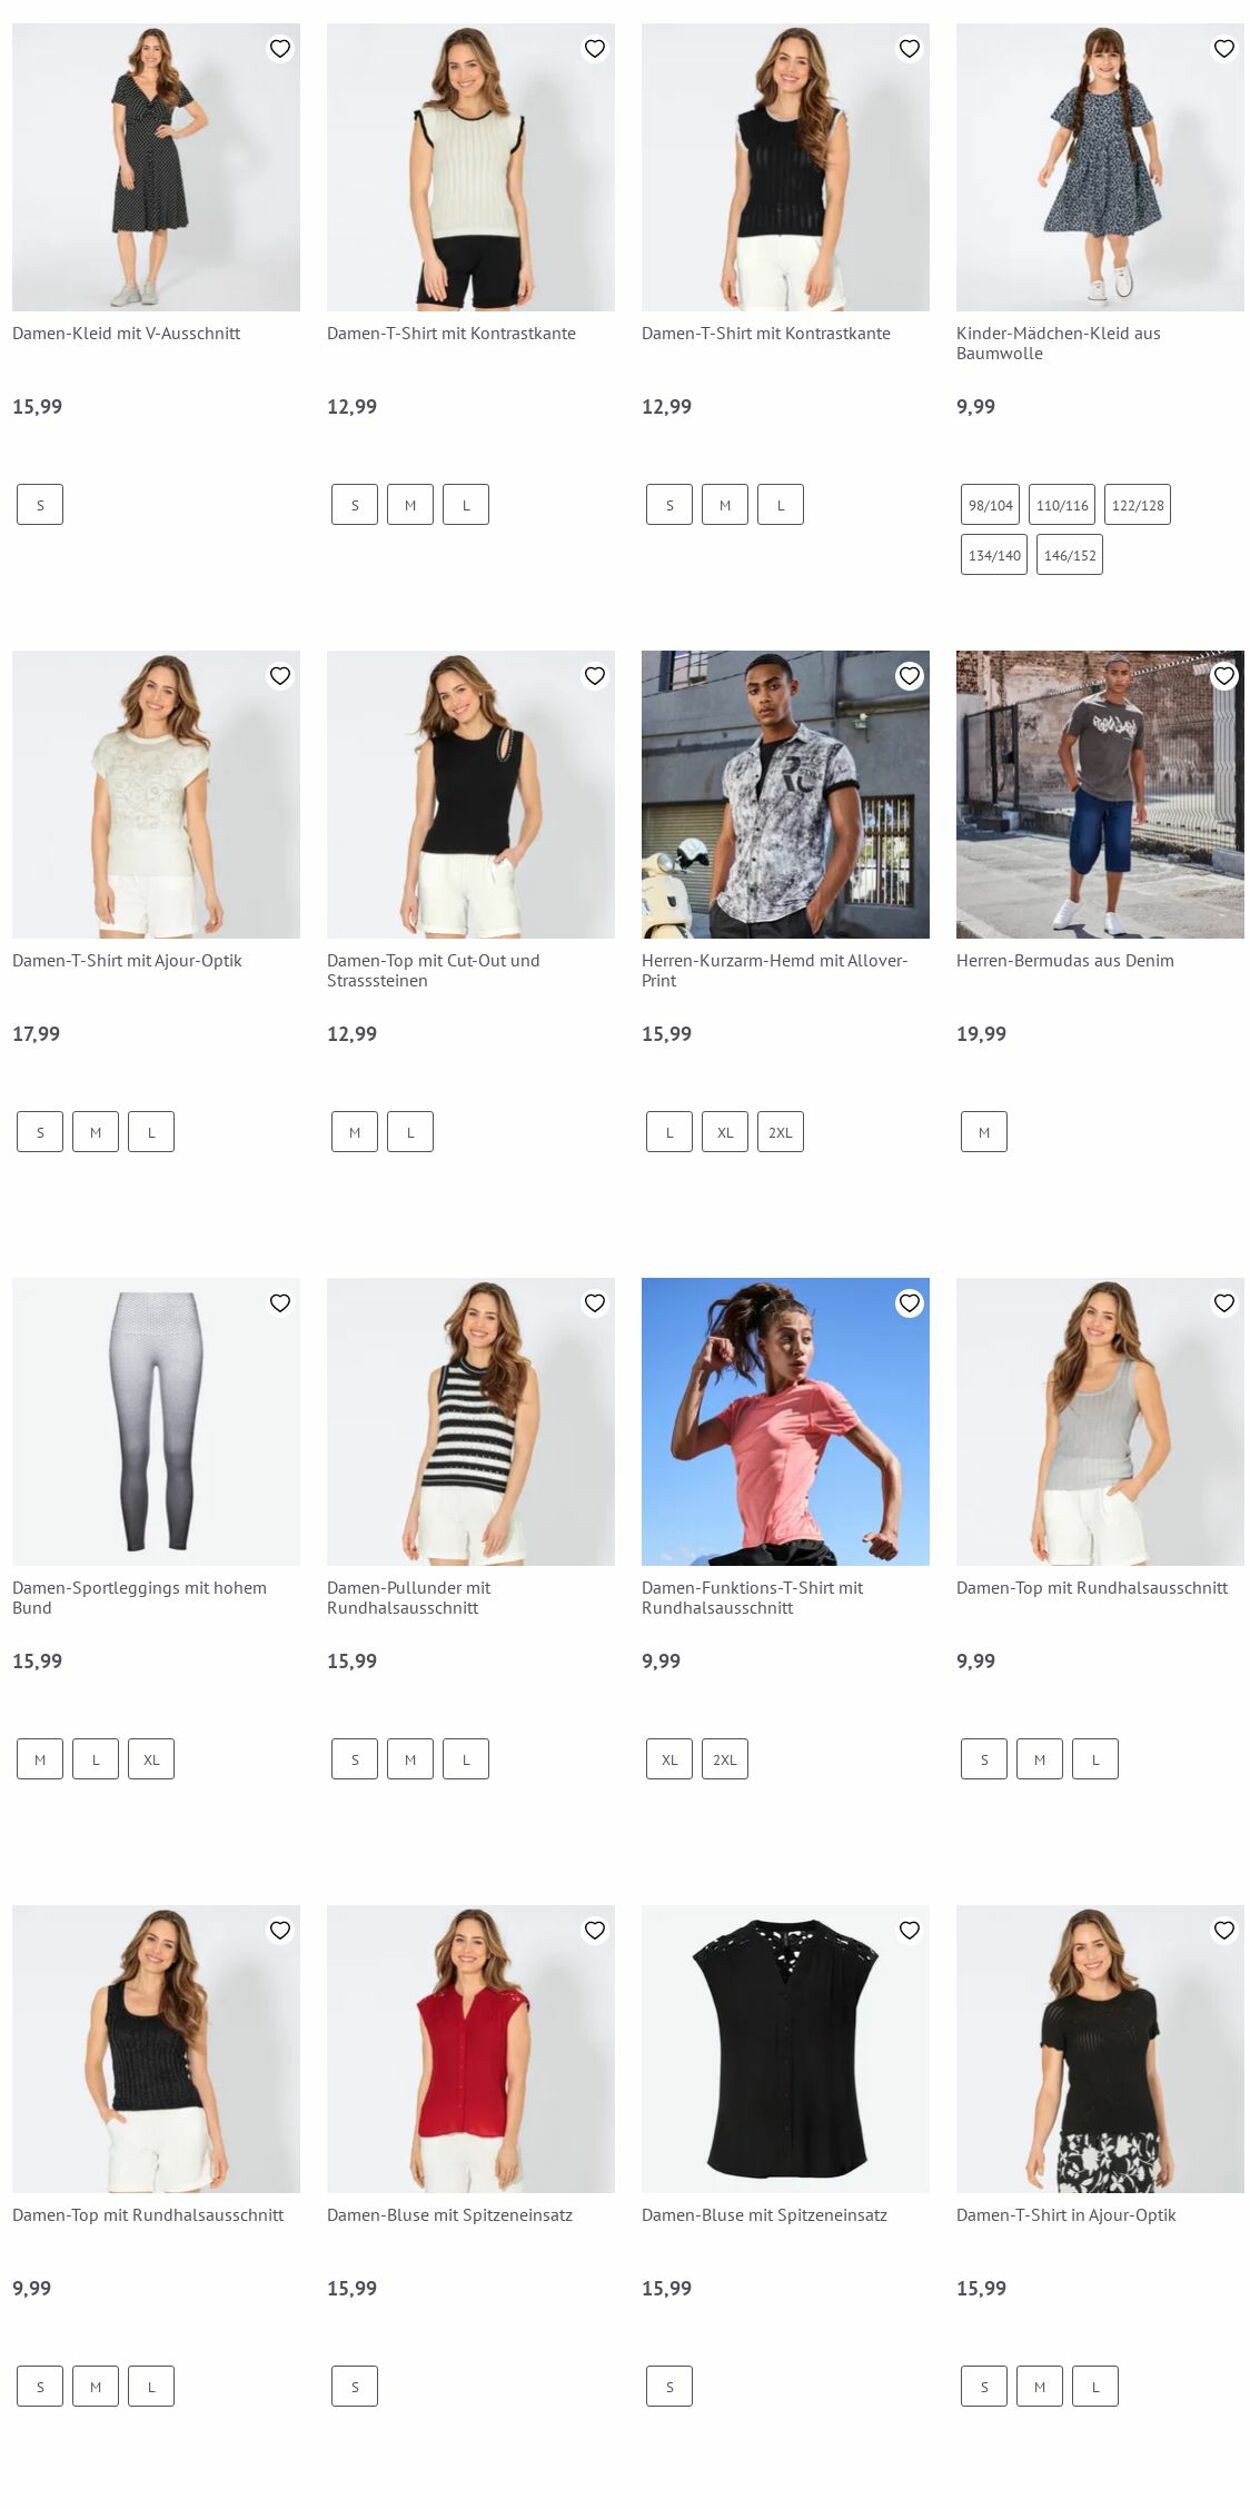This screenshot has width=1250, height=2509.
Task: Heart the Damen-Funktions-T-Shirt product
Action: click(909, 1303)
